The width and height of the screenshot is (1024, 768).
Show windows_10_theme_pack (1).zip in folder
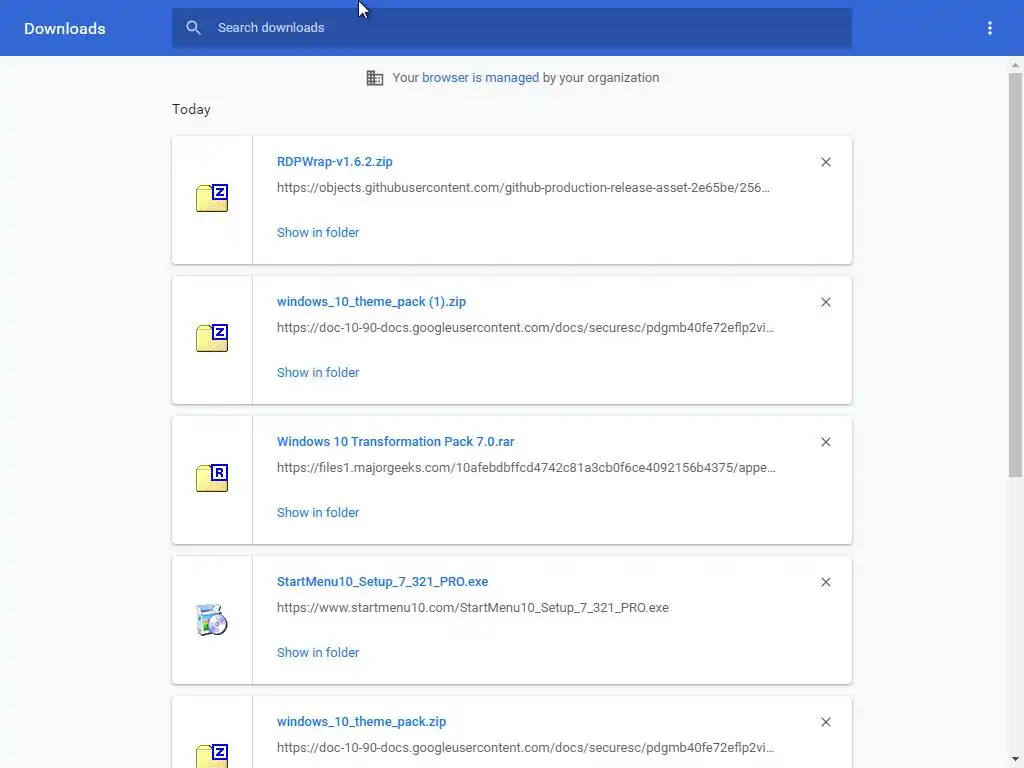(317, 372)
